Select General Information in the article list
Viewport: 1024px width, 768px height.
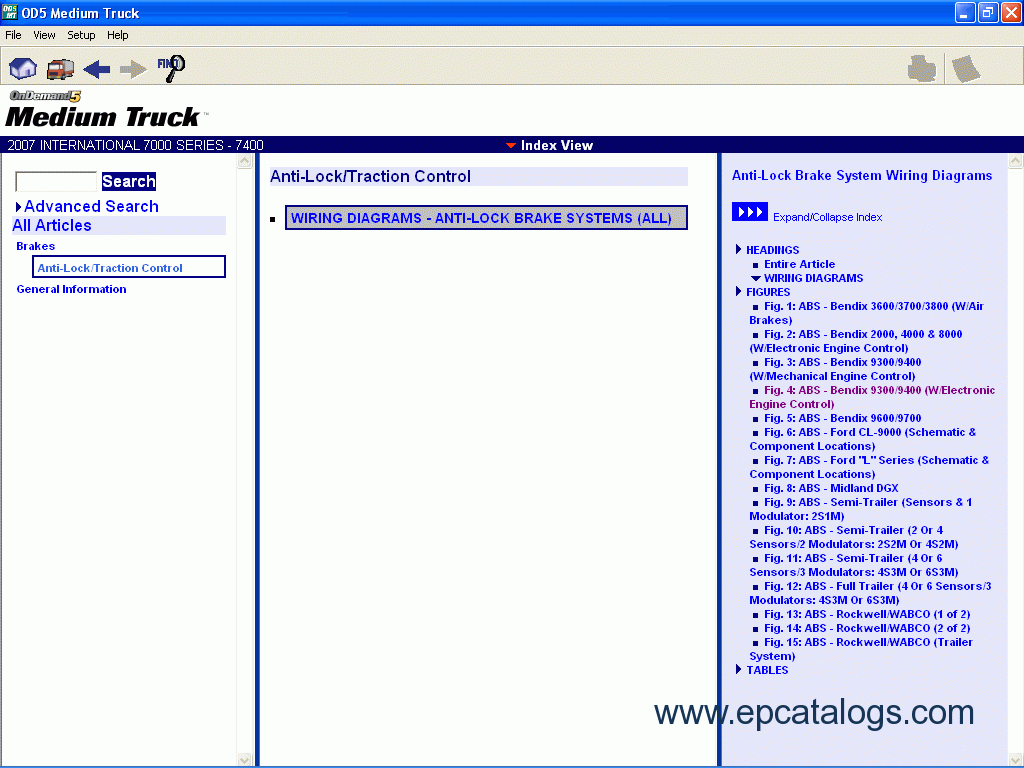tap(71, 289)
